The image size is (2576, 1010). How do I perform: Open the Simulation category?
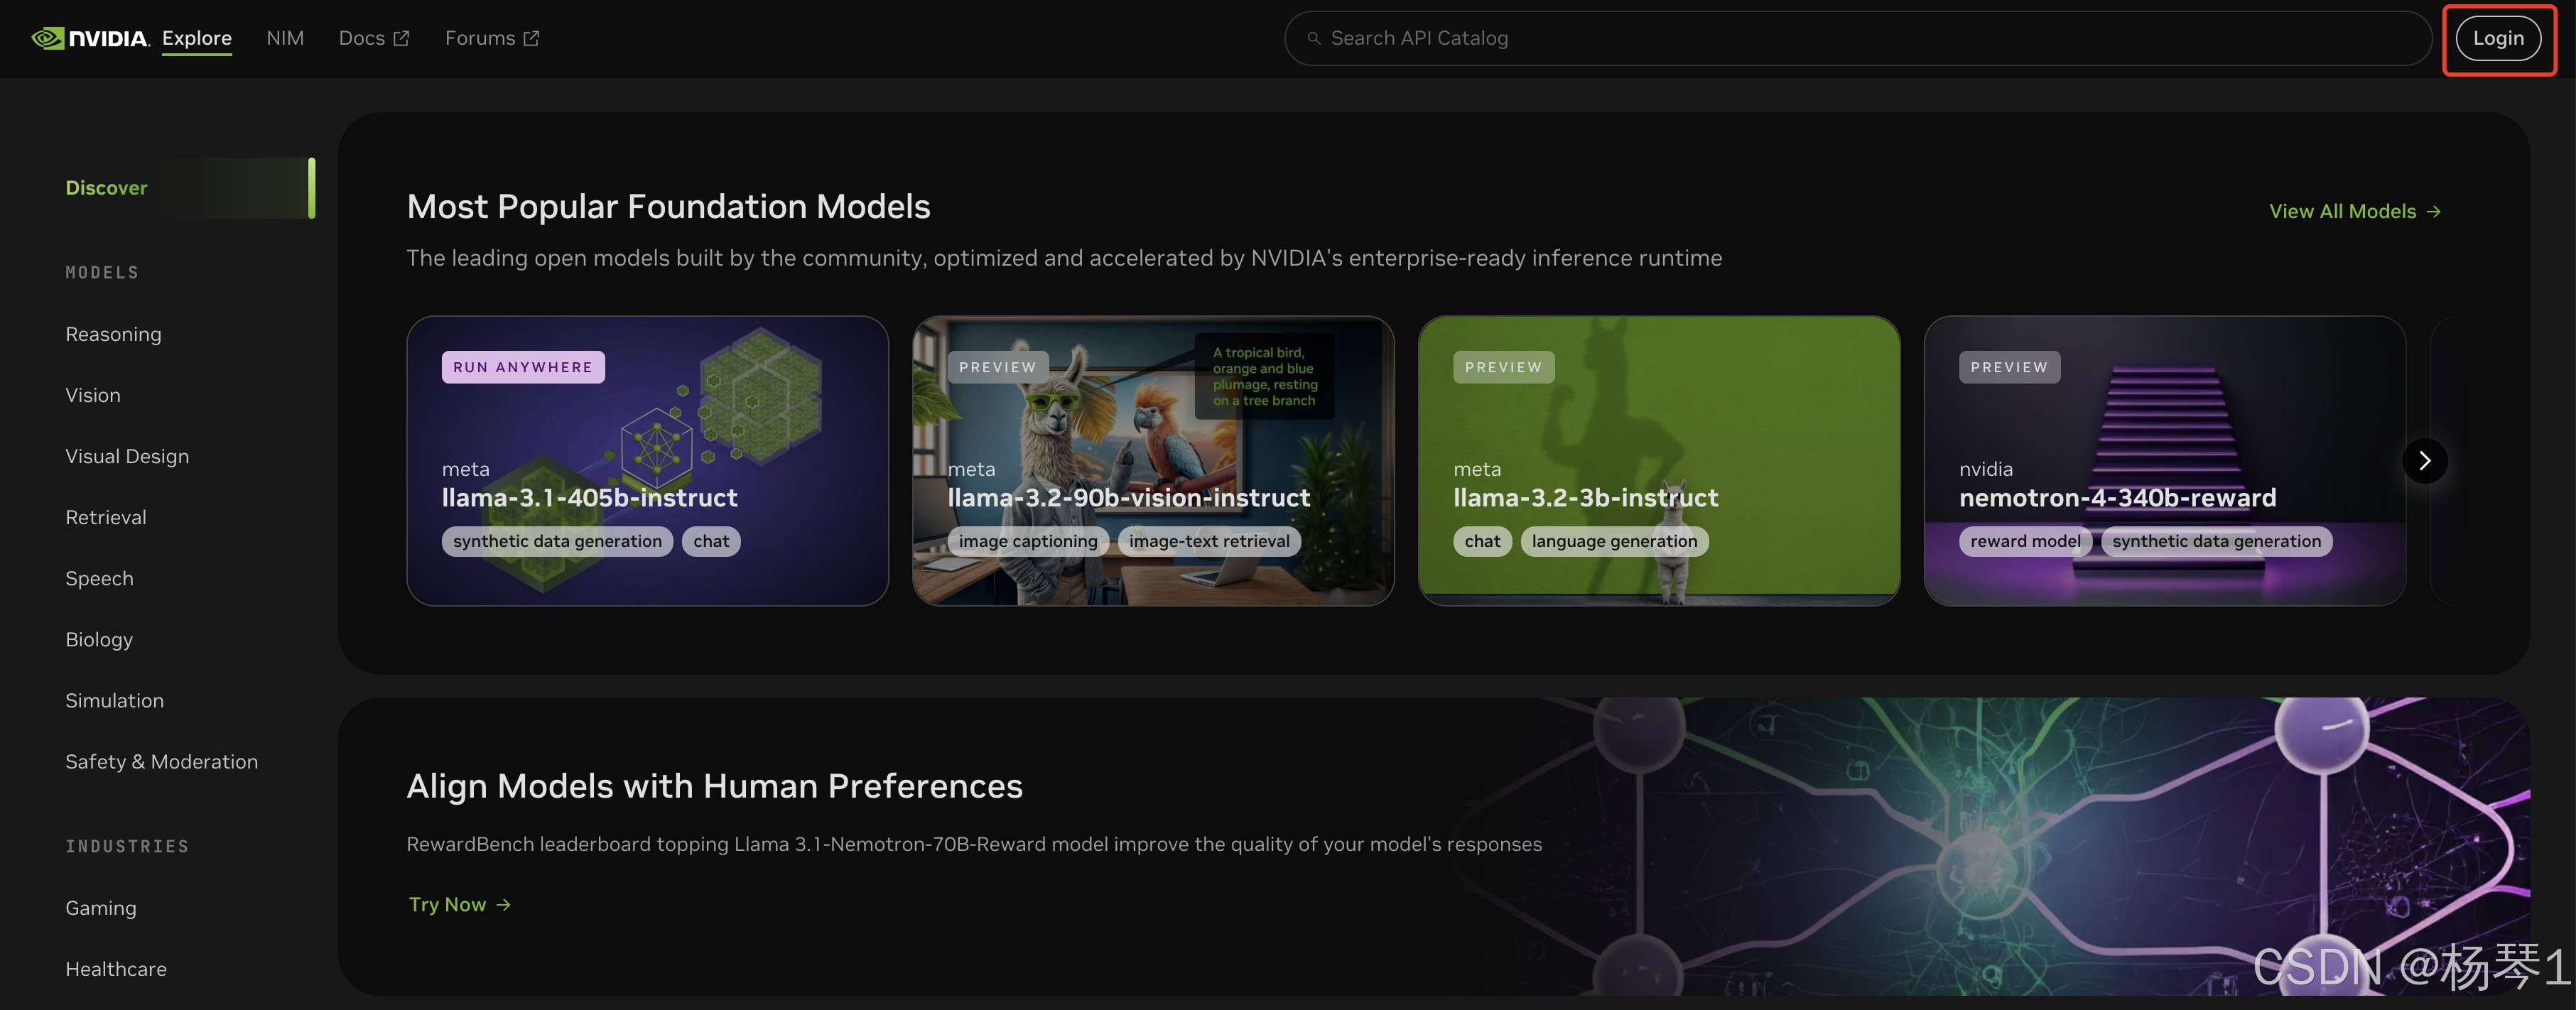(114, 700)
